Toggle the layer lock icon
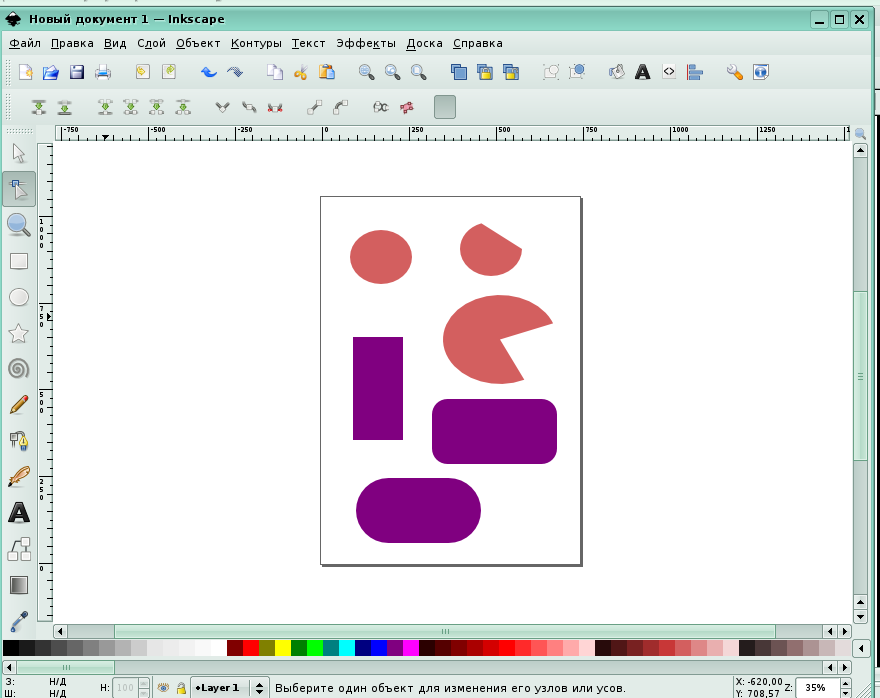Image resolution: width=880 pixels, height=698 pixels. point(181,688)
